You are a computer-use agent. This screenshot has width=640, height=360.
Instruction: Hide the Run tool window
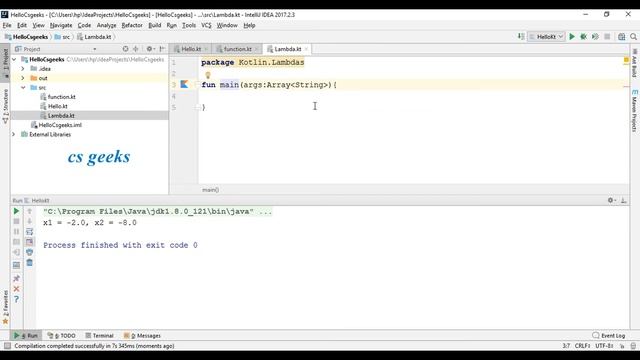[624, 200]
